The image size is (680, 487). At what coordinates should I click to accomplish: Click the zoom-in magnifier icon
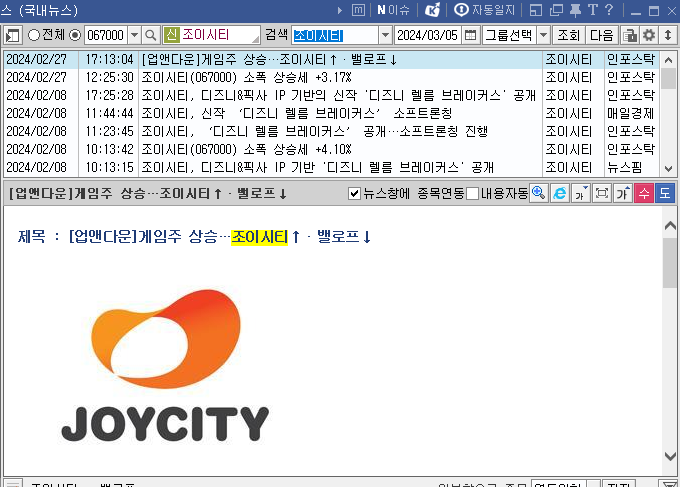point(538,193)
